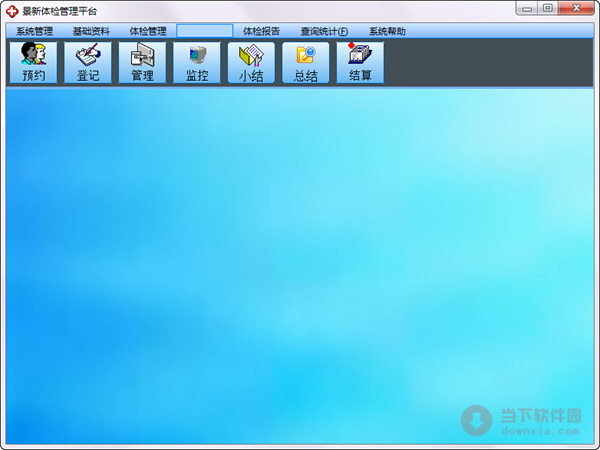Open the 查询统计(F) menu
Screen dimensions: 600x450
[x=324, y=31]
